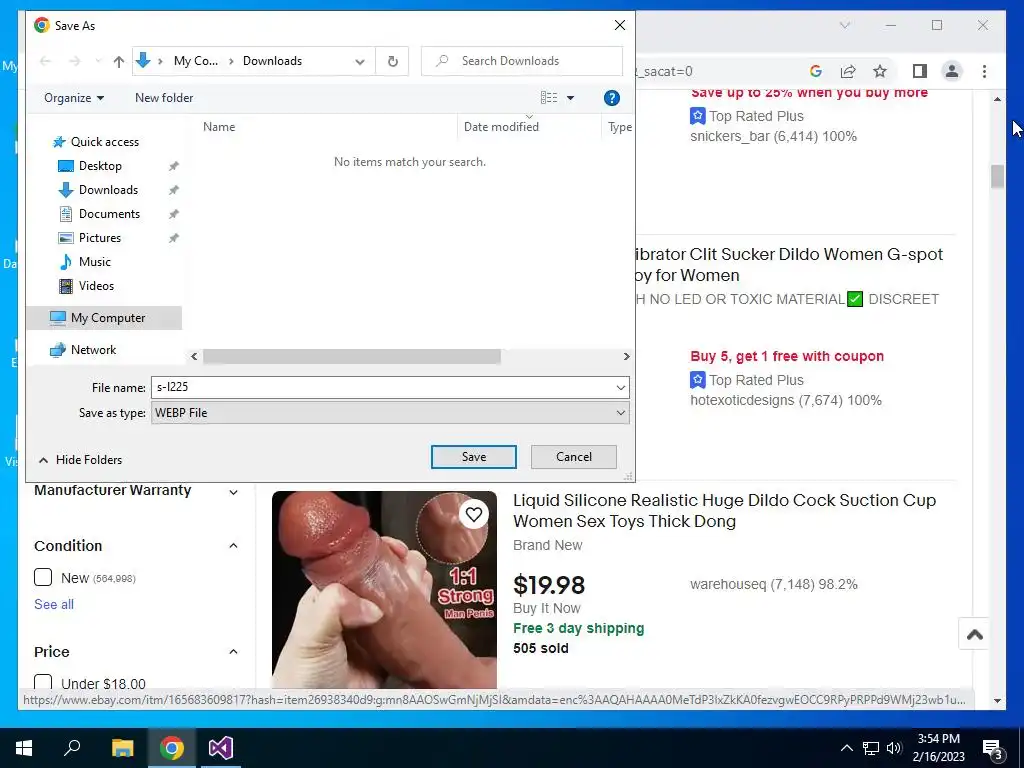Viewport: 1024px width, 768px height.
Task: Expand the address path history dropdown
Action: coord(360,61)
